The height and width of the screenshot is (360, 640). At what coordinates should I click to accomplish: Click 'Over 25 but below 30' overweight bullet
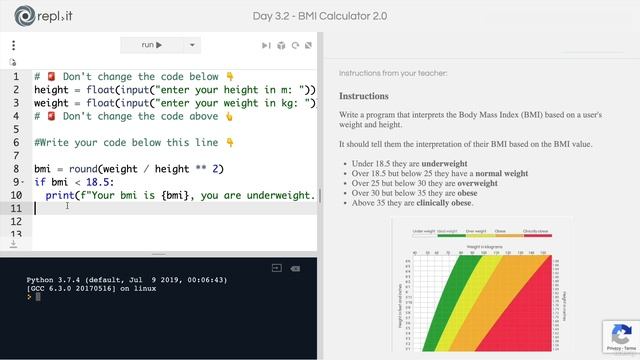point(424,183)
